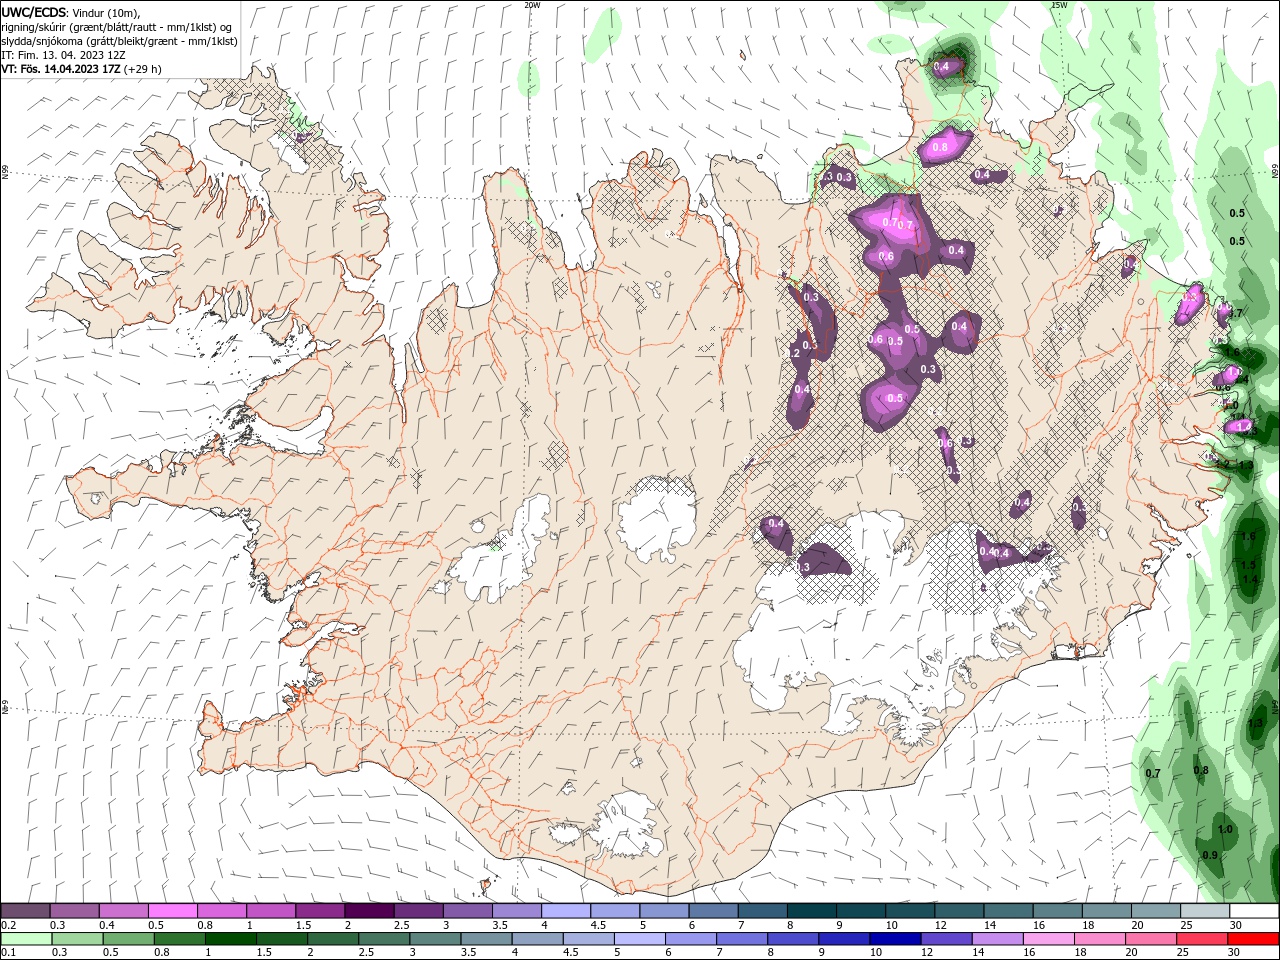Click the 0.3 swatch in the upper snow legend
The width and height of the screenshot is (1280, 960).
pos(74,911)
